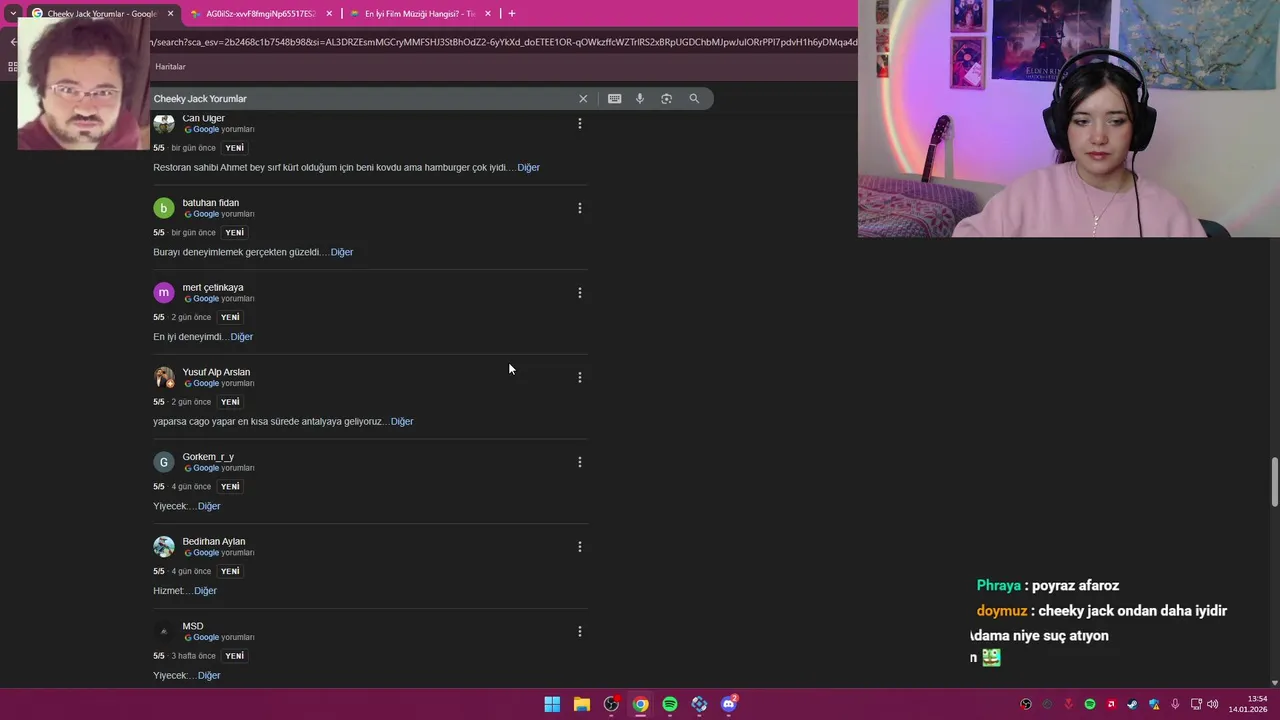Open options menu for Yusuf Alp Arslan review
Image resolution: width=1280 pixels, height=720 pixels.
point(579,378)
